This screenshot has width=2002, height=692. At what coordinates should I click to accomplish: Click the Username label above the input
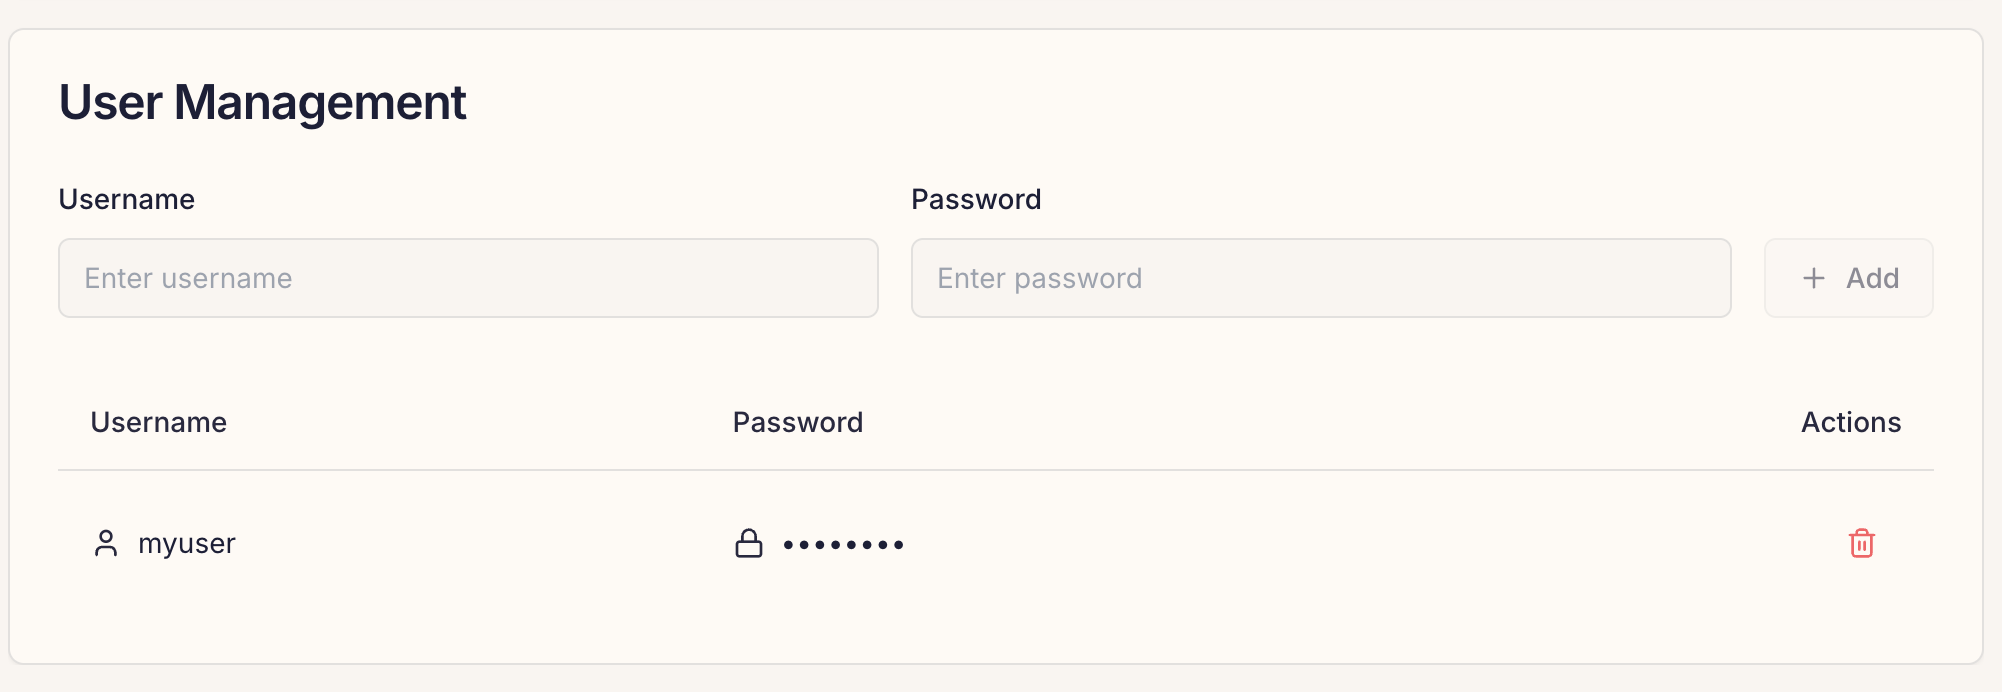click(x=127, y=199)
